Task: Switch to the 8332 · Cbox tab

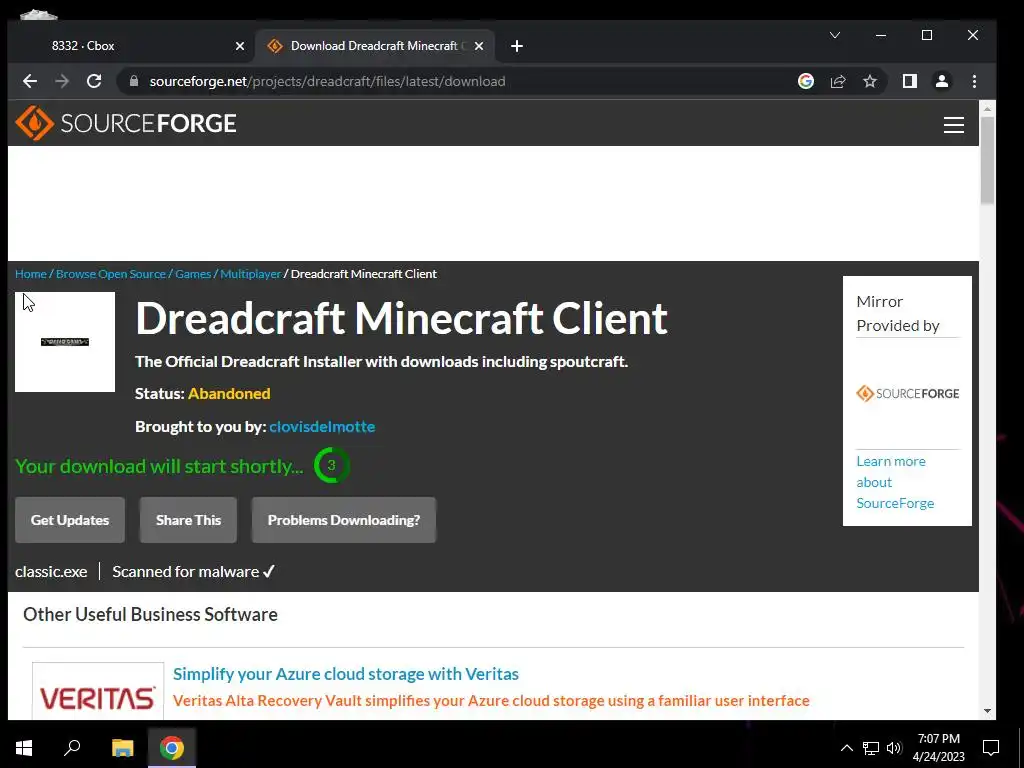Action: click(x=131, y=46)
